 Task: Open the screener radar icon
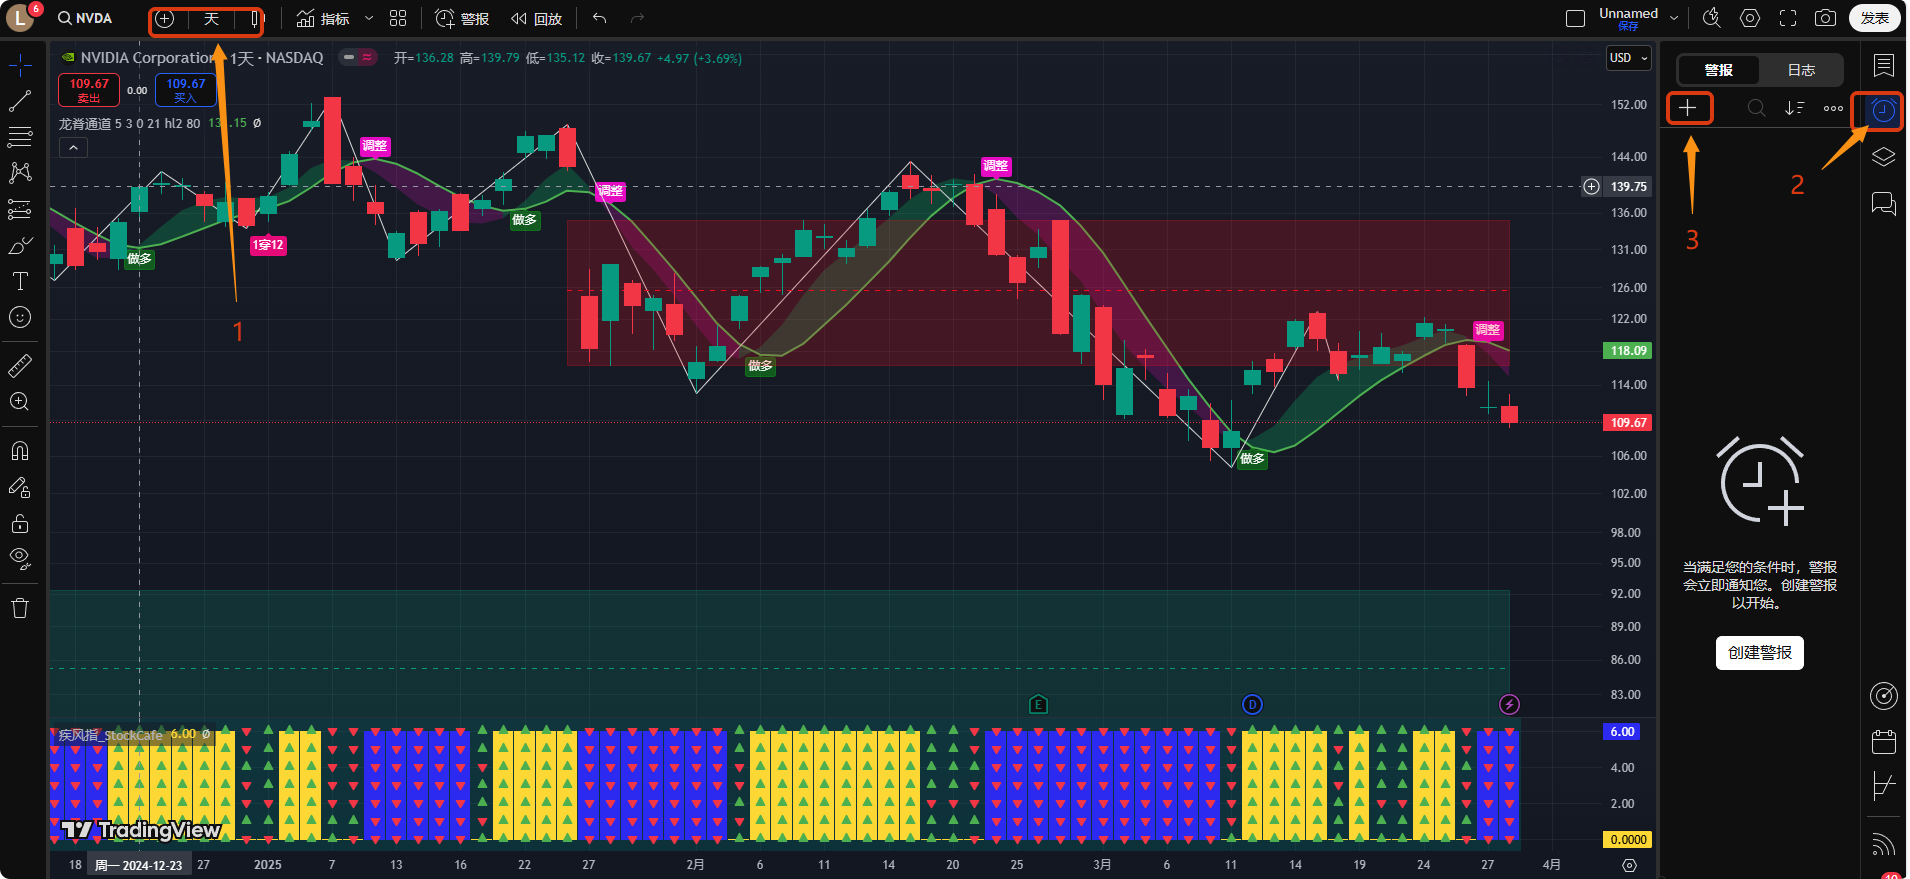click(x=1884, y=696)
